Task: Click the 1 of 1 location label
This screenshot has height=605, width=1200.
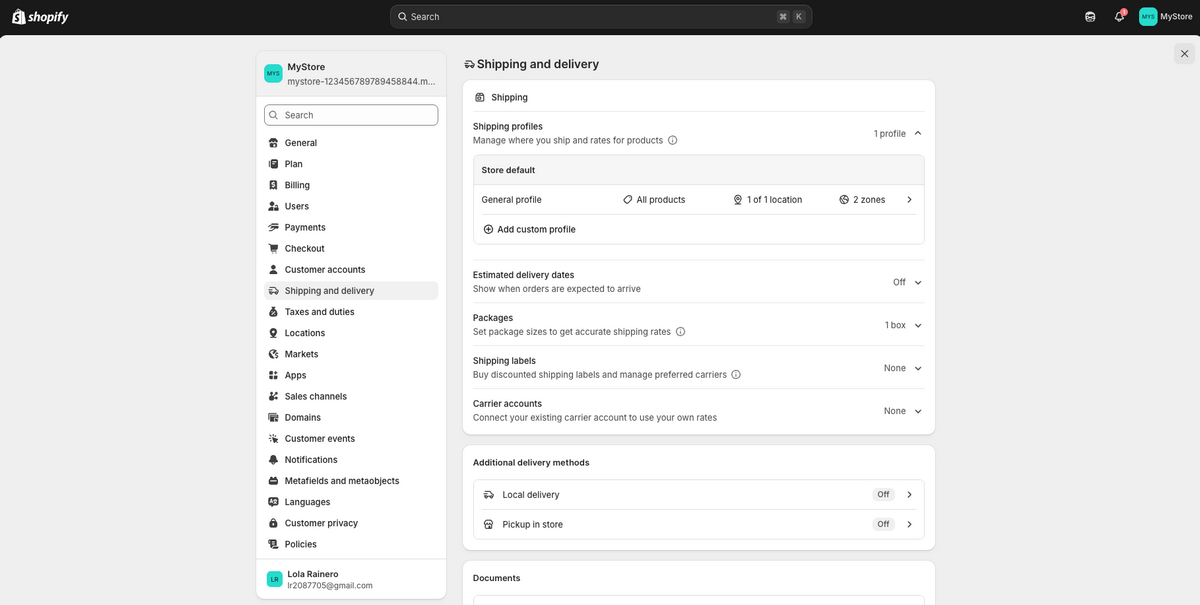Action: (774, 200)
